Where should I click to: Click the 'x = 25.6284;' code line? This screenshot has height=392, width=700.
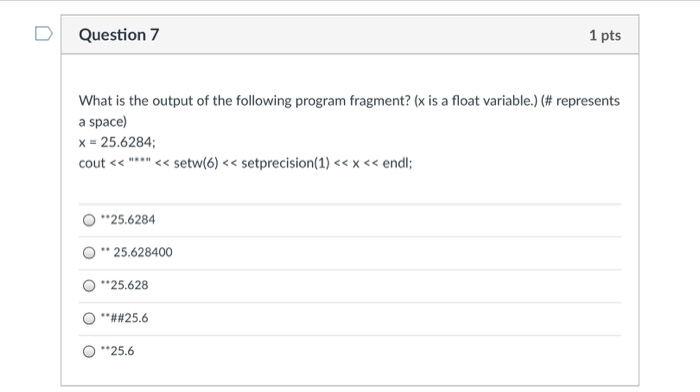click(117, 142)
